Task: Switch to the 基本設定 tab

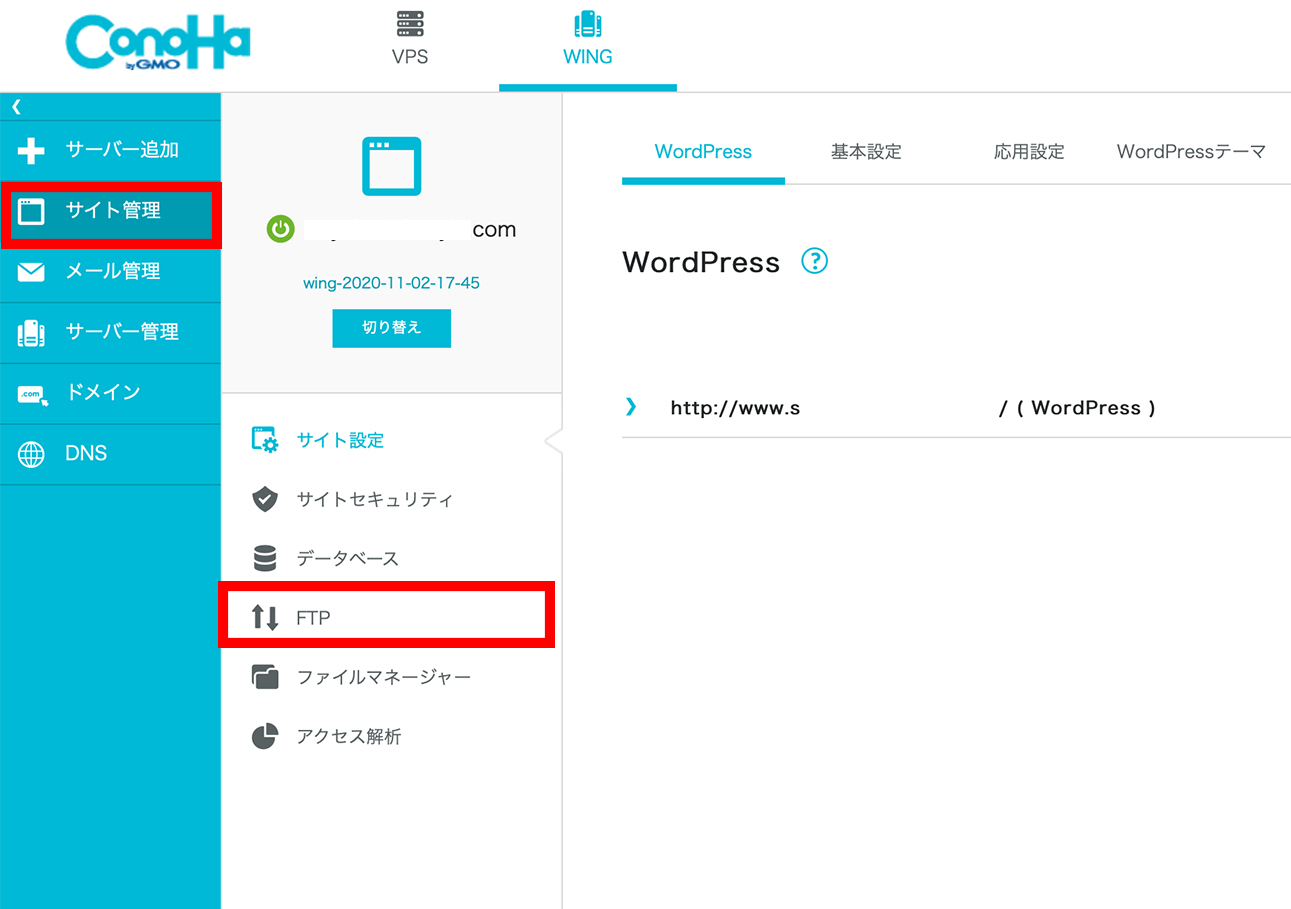Action: tap(866, 152)
